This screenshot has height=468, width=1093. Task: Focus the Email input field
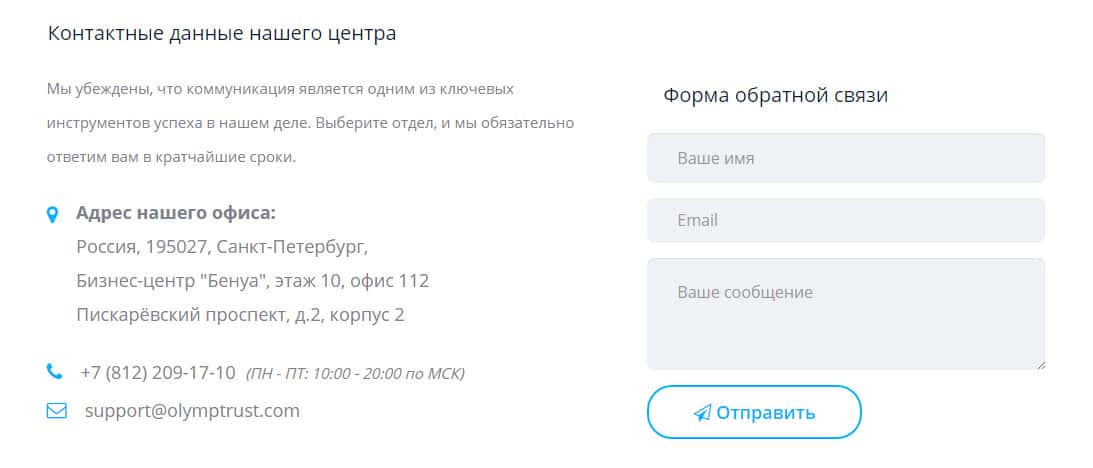pos(845,220)
